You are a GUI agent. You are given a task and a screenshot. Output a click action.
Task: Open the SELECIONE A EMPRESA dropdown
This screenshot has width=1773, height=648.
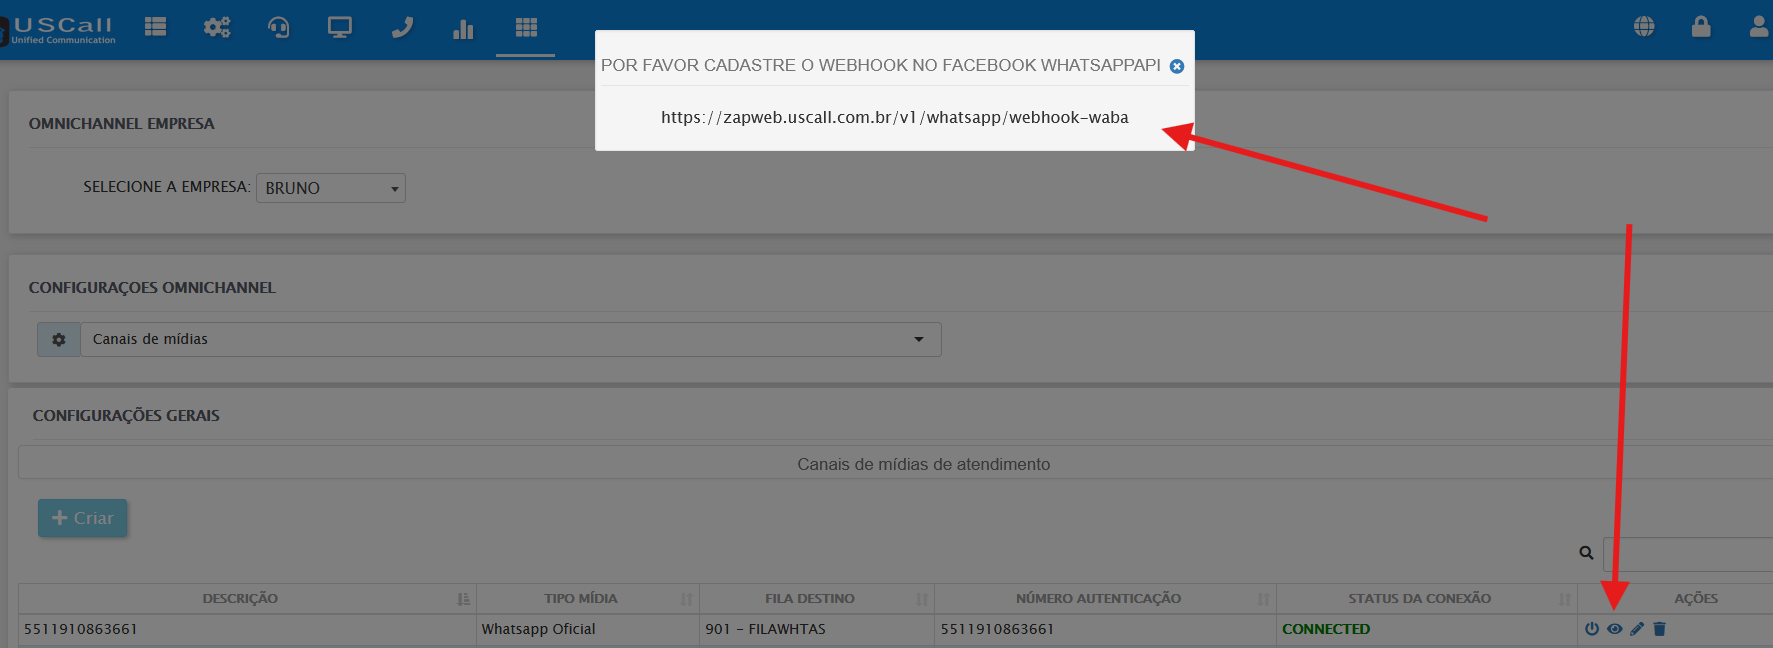click(x=331, y=188)
